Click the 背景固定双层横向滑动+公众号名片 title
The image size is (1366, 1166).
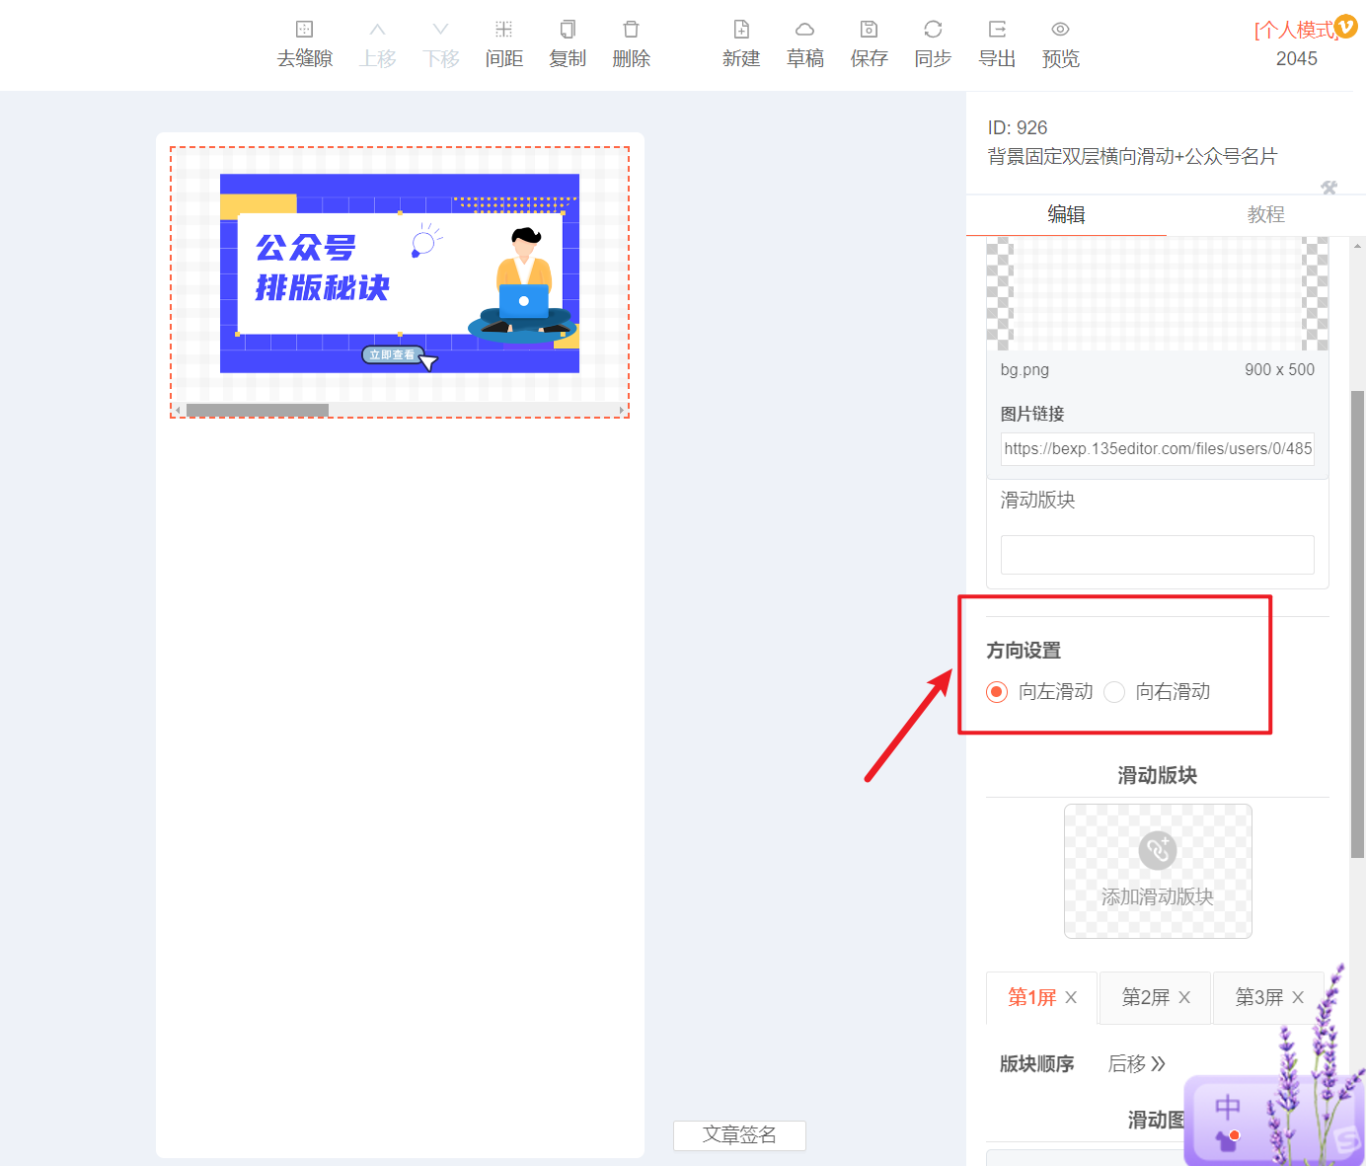pyautogui.click(x=1132, y=157)
